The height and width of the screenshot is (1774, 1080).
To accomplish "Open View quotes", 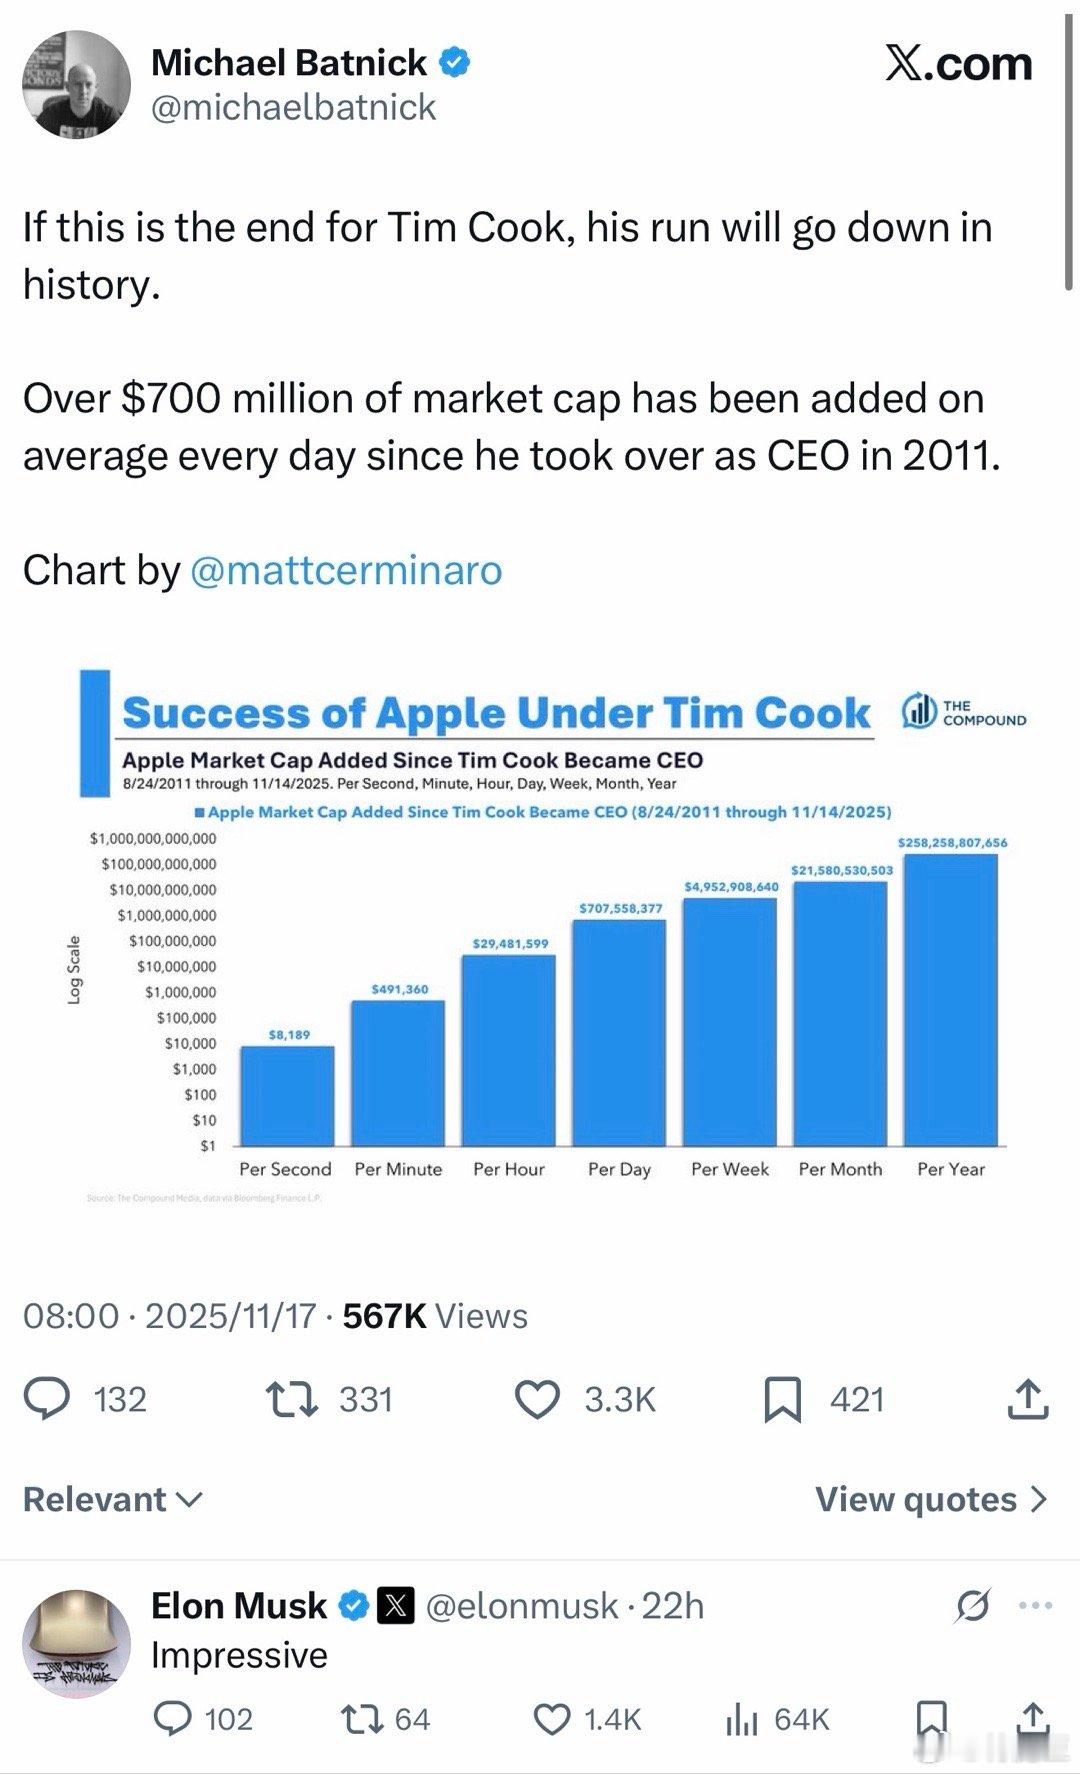I will [x=931, y=1499].
